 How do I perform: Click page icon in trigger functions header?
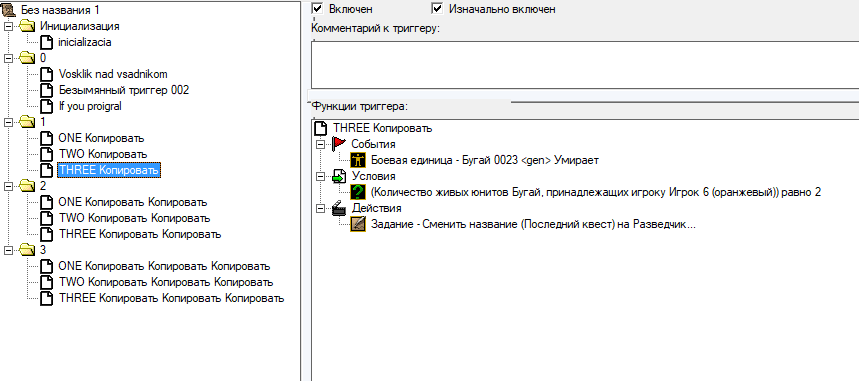pos(320,128)
